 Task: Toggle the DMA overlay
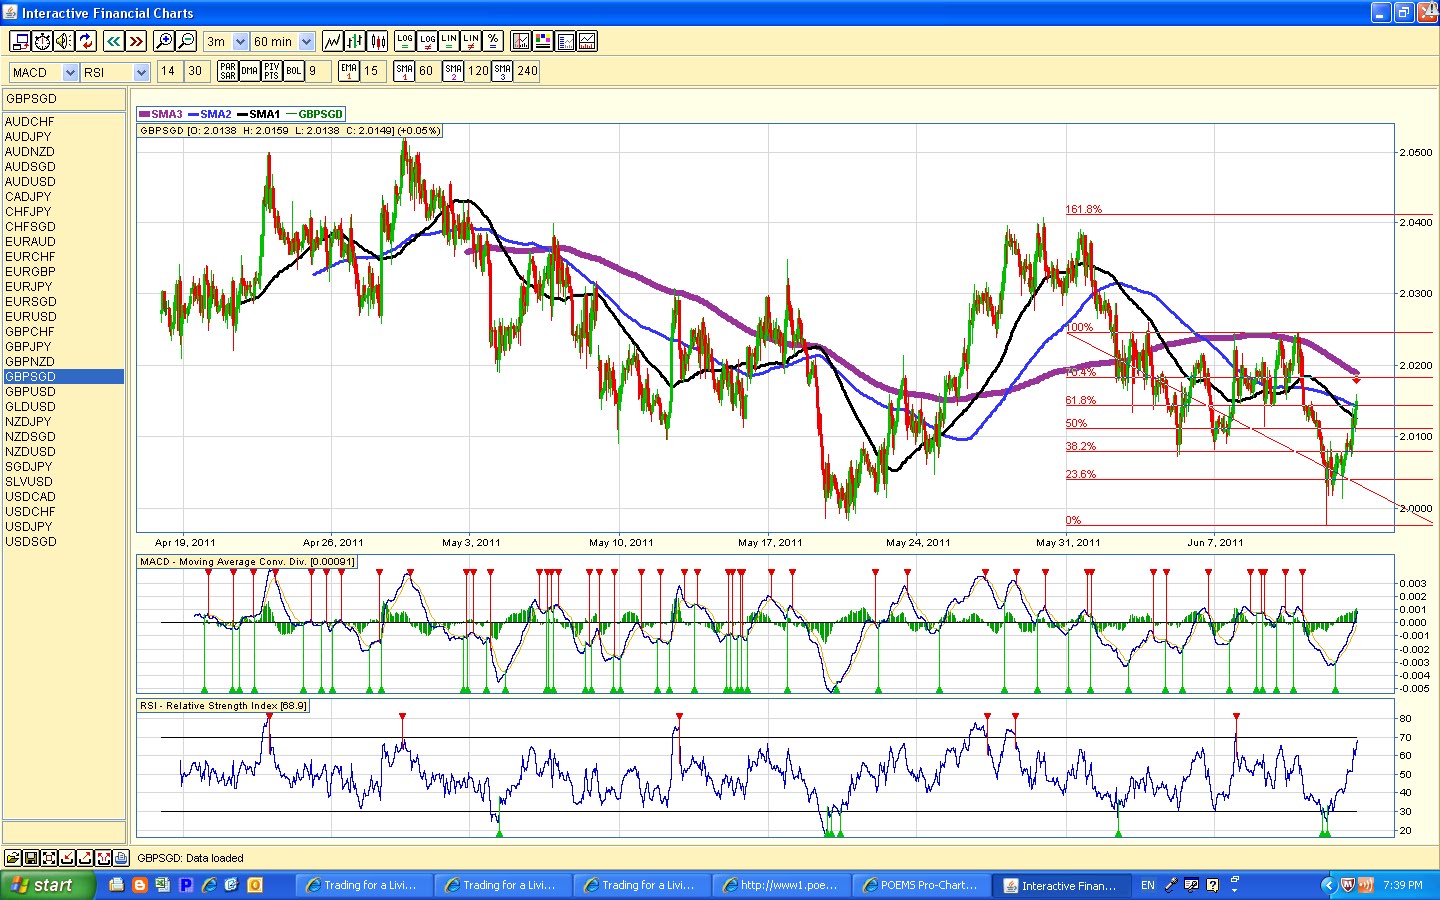pos(250,71)
